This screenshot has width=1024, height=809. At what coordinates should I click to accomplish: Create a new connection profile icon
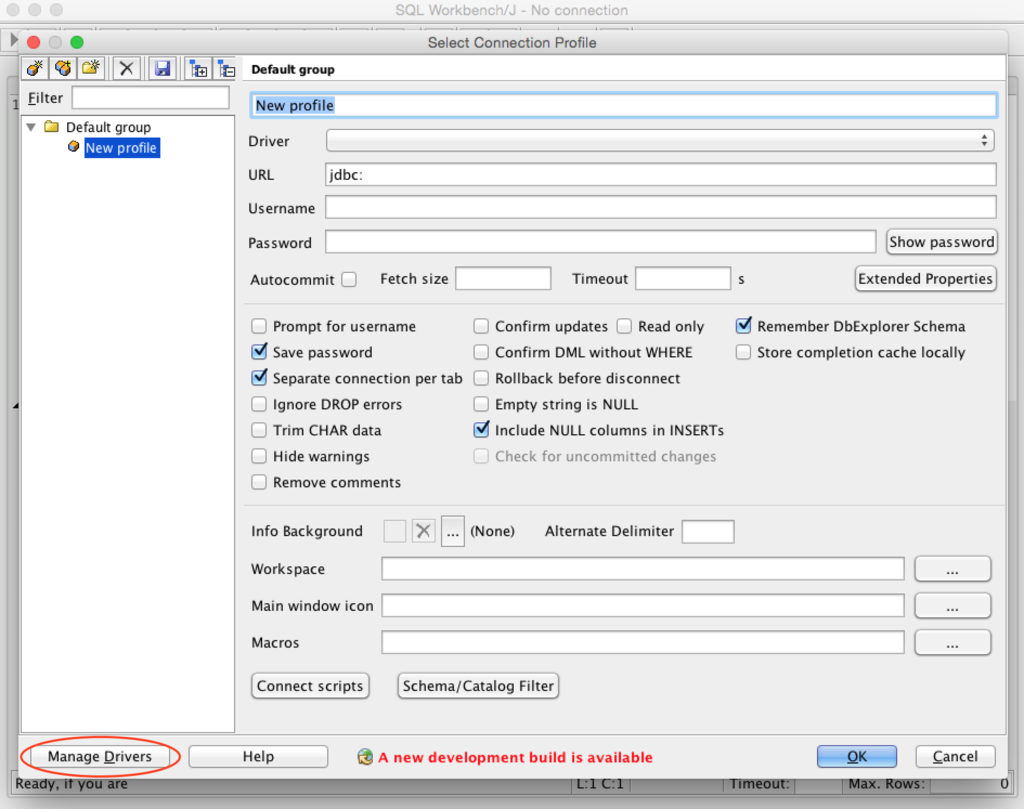click(x=35, y=68)
